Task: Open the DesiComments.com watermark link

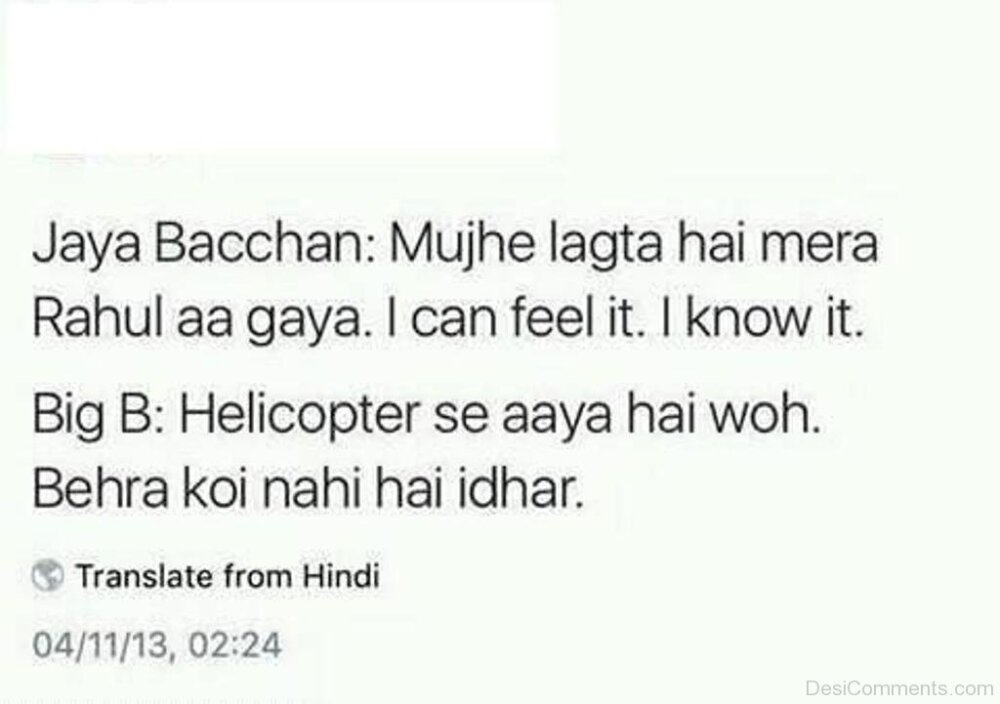Action: [x=899, y=688]
